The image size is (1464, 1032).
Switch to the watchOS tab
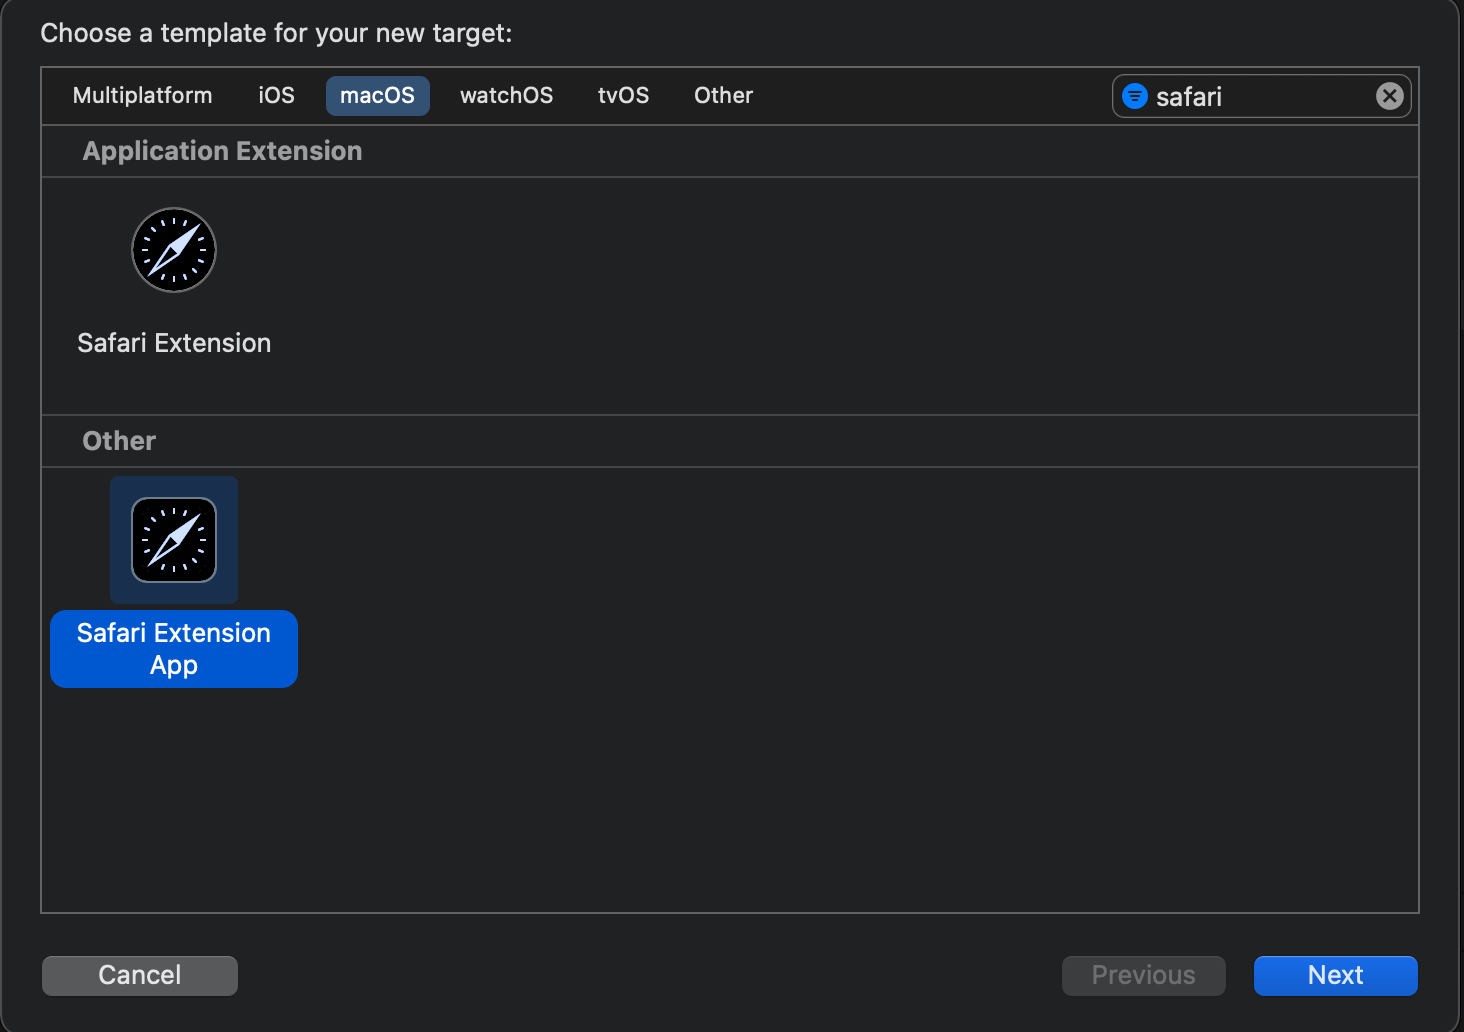(x=507, y=96)
